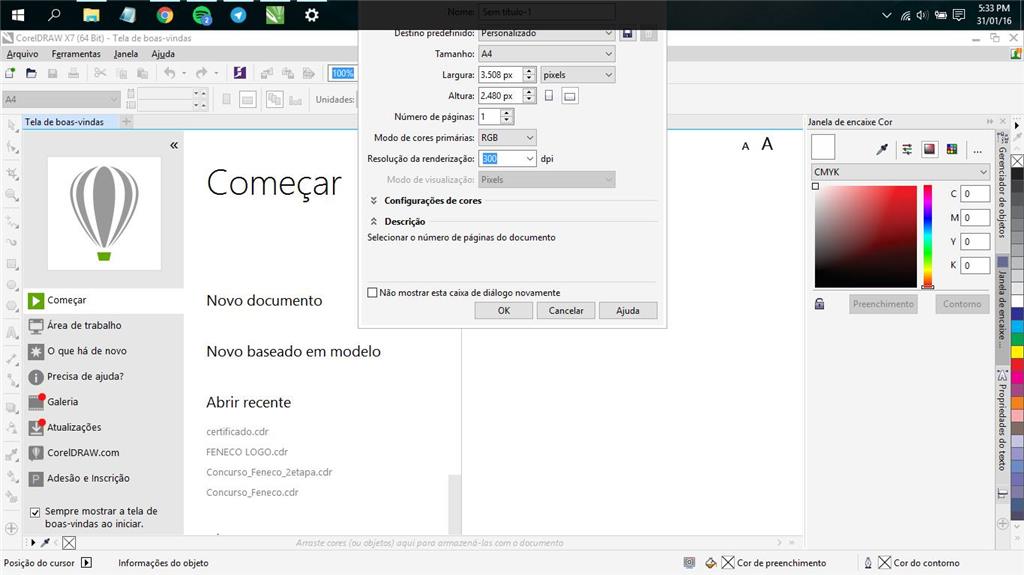Open recent file certificado.cdr
The width and height of the screenshot is (1024, 575).
tap(237, 431)
